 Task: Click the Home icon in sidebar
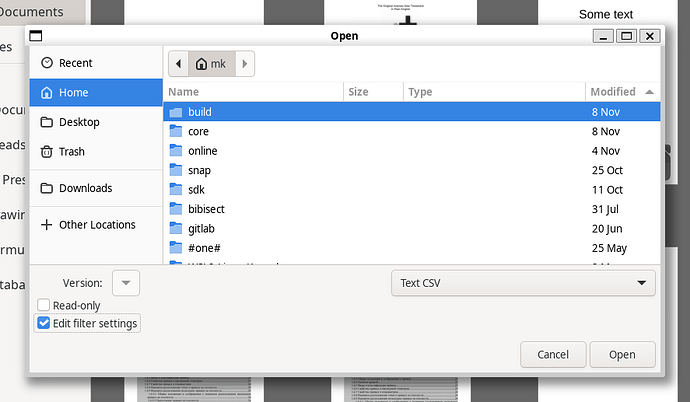coord(46,93)
